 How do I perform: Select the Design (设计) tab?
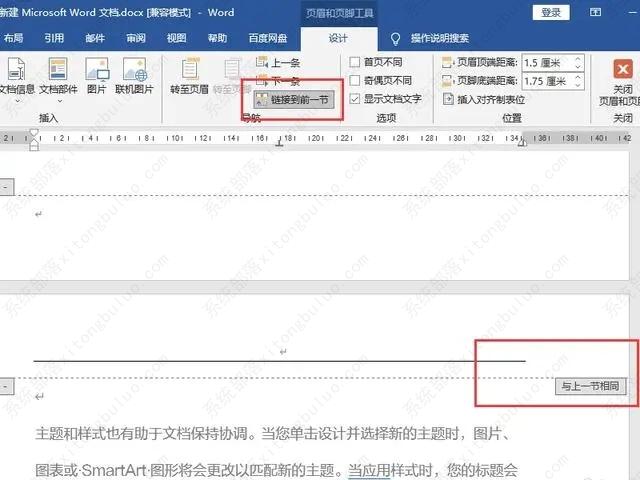click(x=338, y=38)
